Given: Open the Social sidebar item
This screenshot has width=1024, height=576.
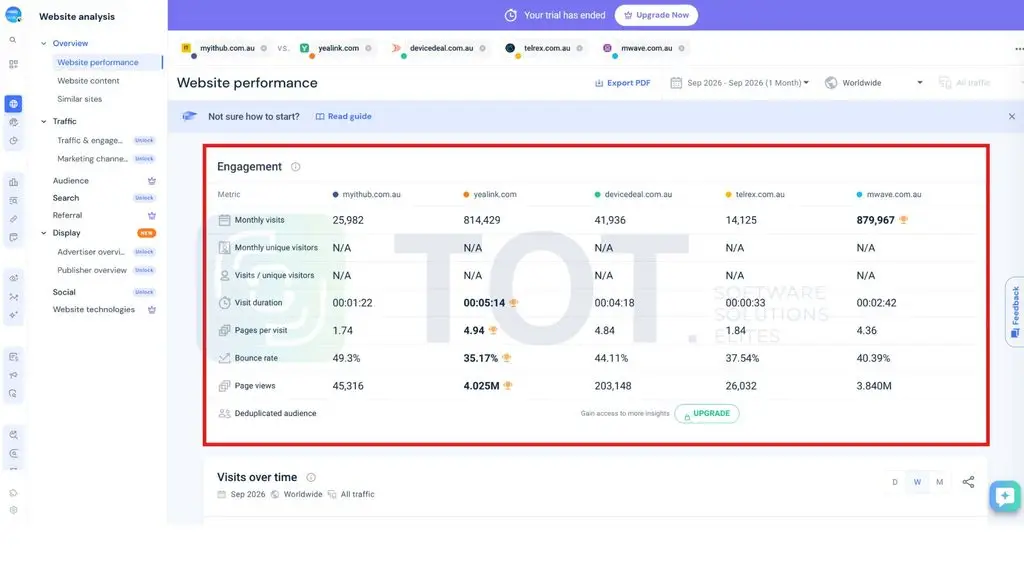Looking at the screenshot, I should point(64,293).
